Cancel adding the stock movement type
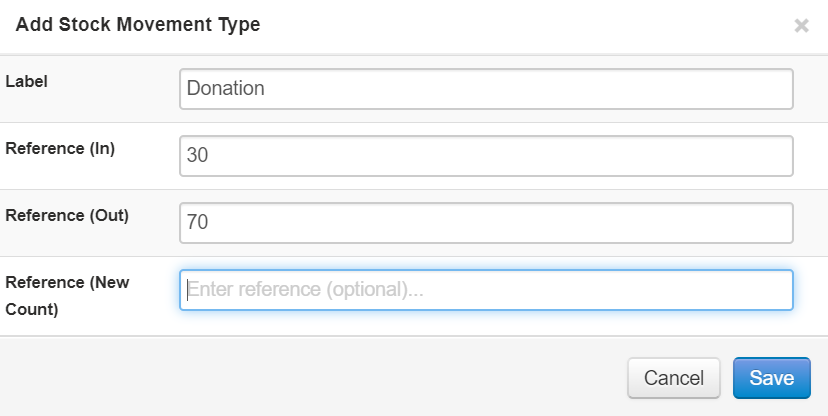 (673, 378)
